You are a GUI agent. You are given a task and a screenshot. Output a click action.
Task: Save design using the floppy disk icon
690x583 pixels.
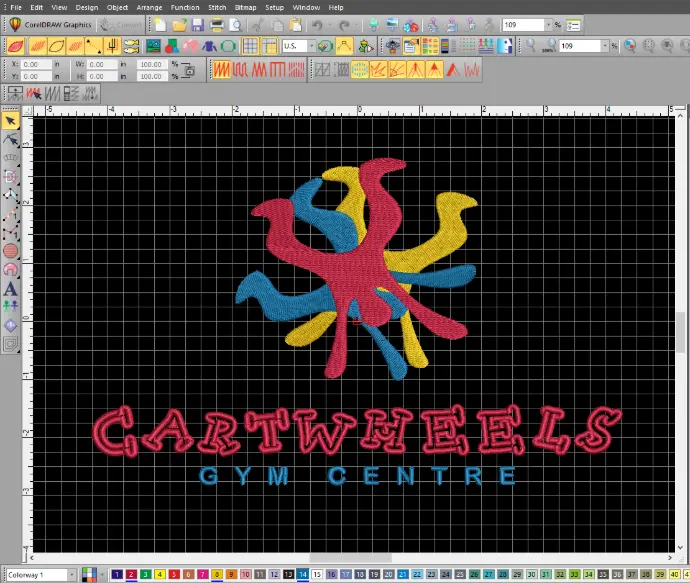pyautogui.click(x=197, y=24)
